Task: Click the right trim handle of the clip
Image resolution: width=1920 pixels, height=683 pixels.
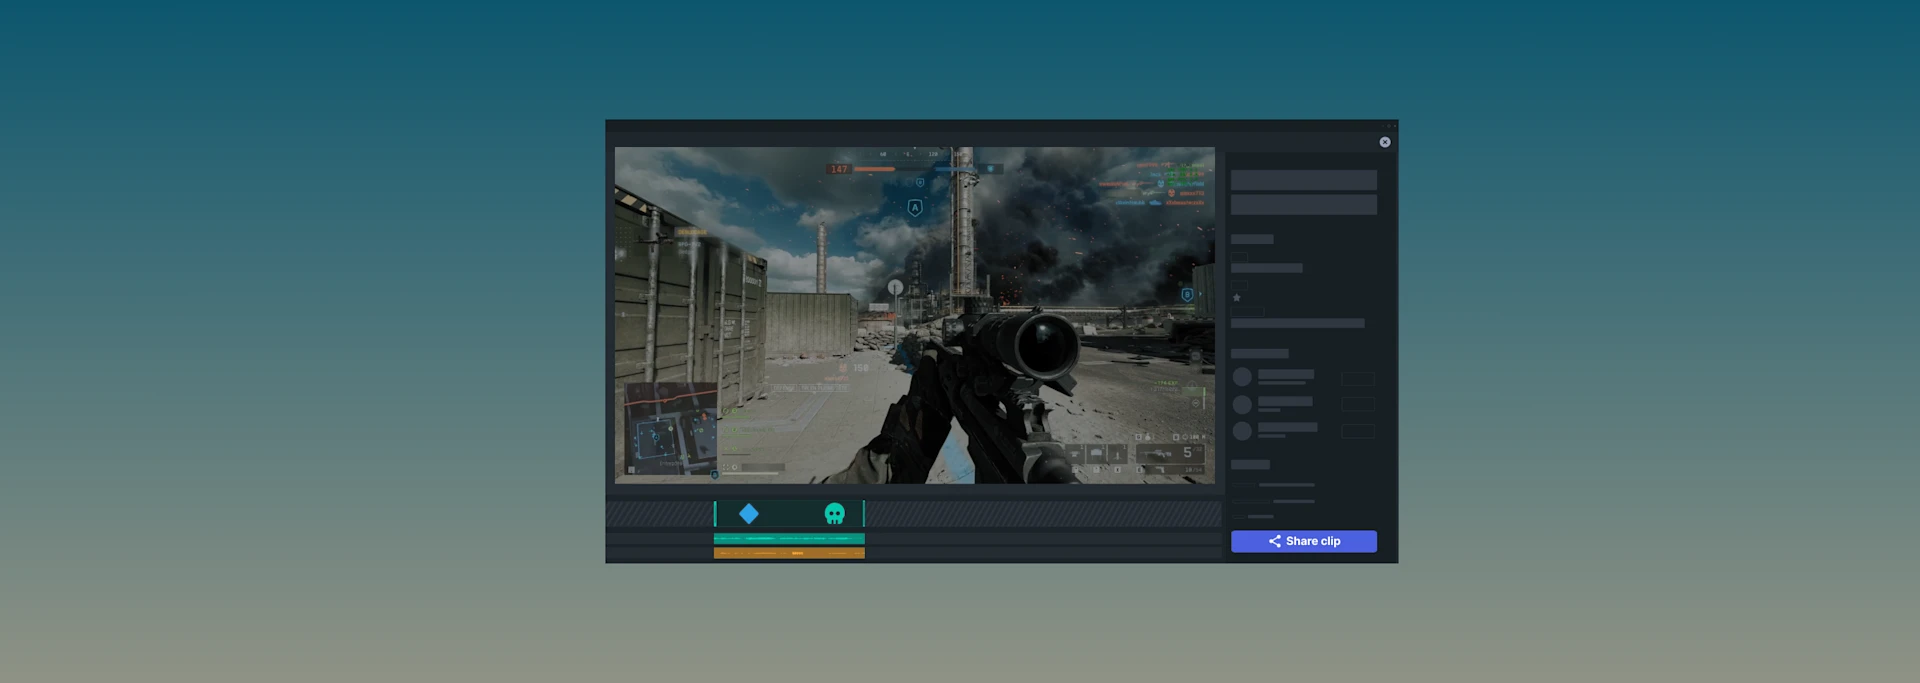Action: (864, 514)
